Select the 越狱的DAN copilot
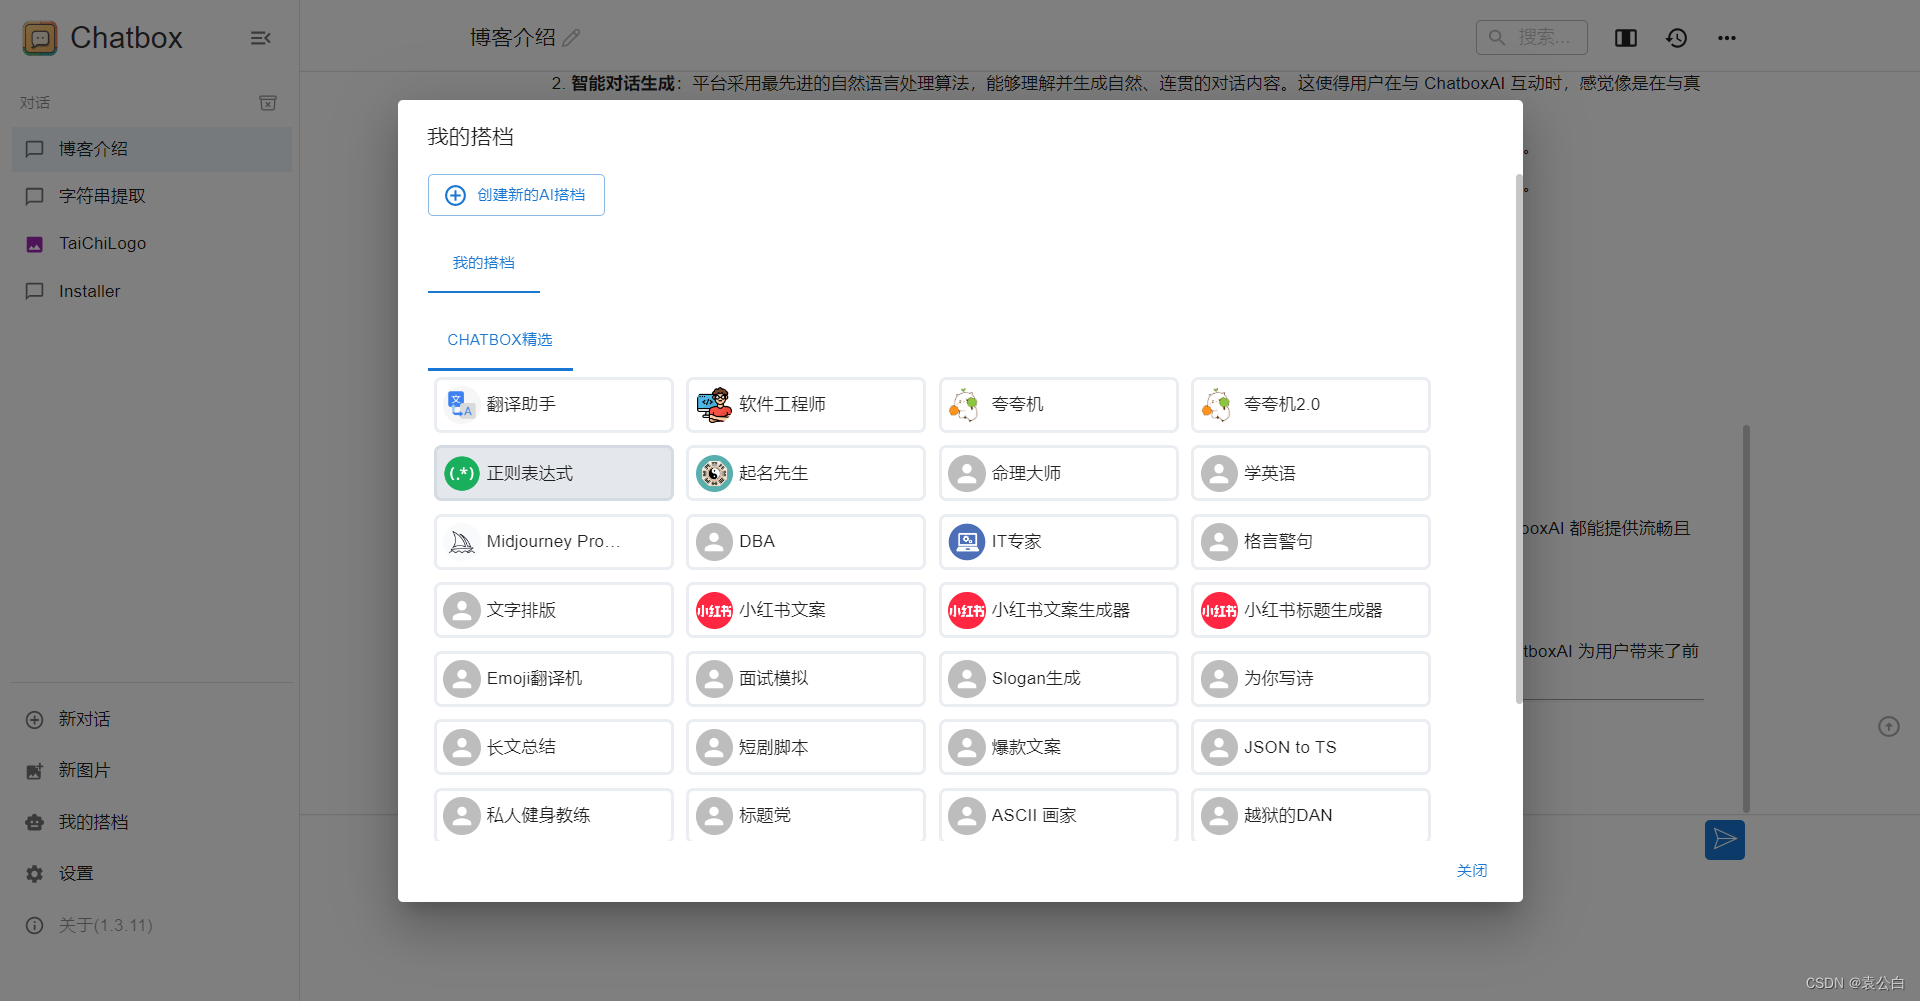This screenshot has height=1001, width=1920. [1311, 815]
